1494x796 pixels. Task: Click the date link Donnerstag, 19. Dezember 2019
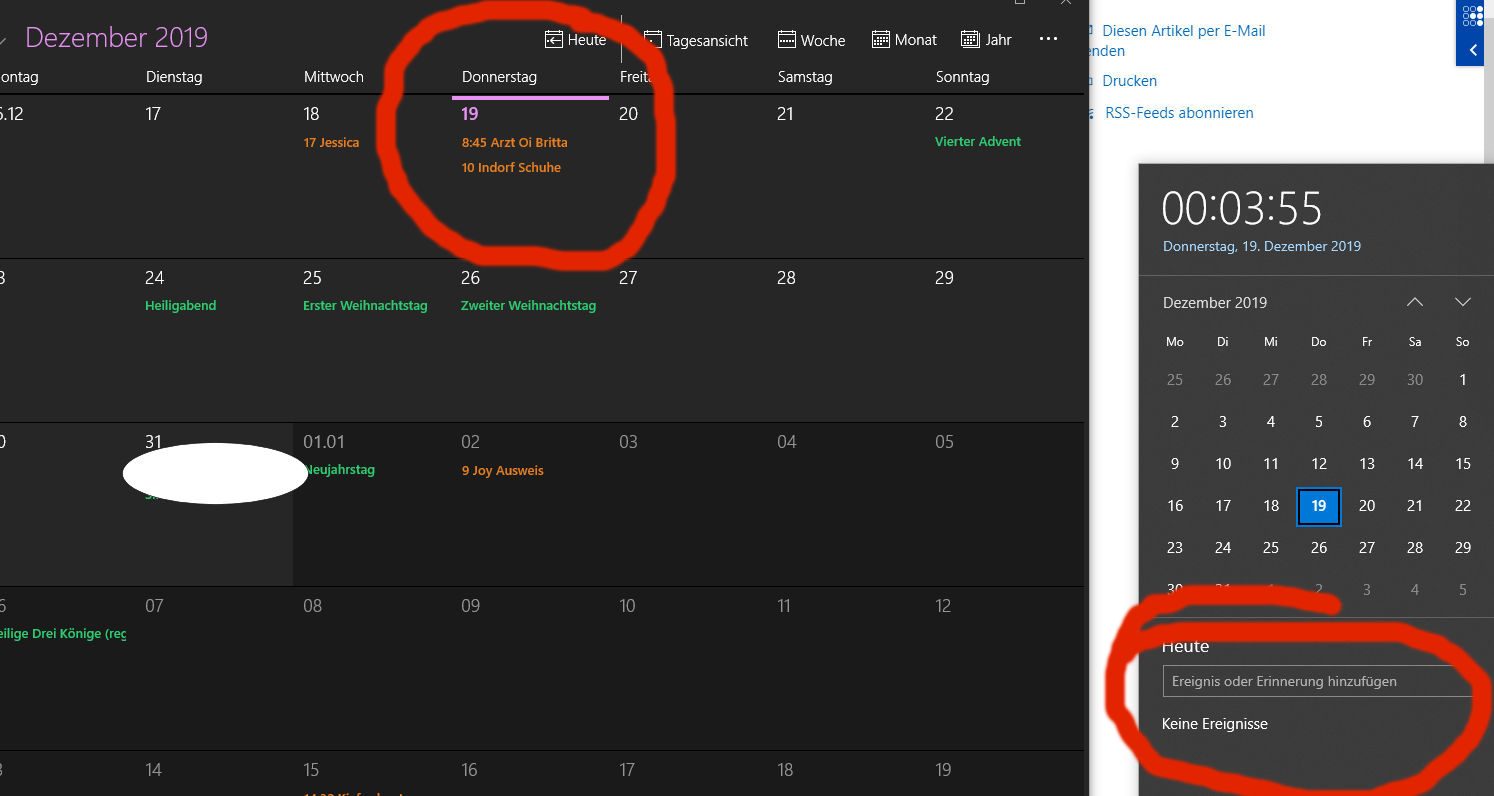pyautogui.click(x=1261, y=246)
